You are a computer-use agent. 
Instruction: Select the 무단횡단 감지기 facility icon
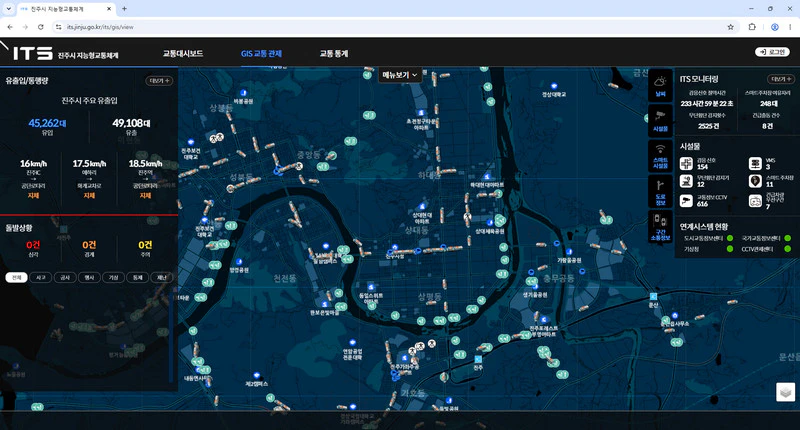(686, 181)
